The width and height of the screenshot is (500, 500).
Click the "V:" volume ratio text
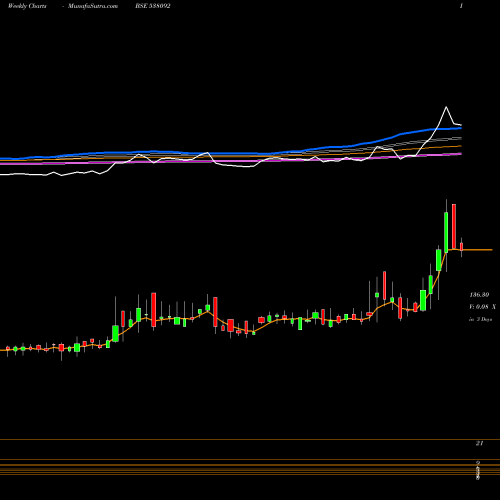[482, 307]
